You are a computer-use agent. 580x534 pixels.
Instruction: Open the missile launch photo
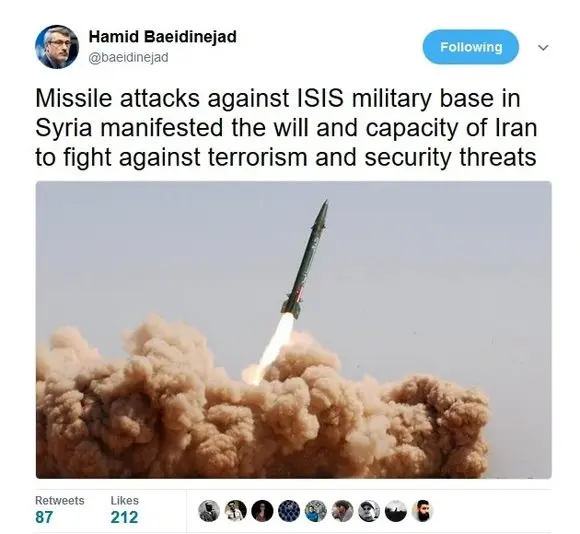[294, 330]
